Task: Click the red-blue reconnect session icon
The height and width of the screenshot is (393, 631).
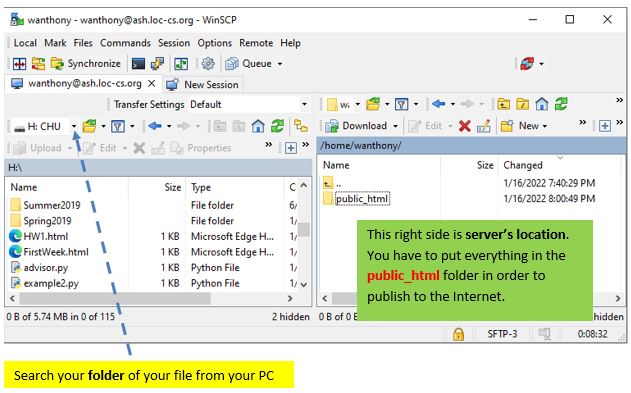Action: click(527, 64)
